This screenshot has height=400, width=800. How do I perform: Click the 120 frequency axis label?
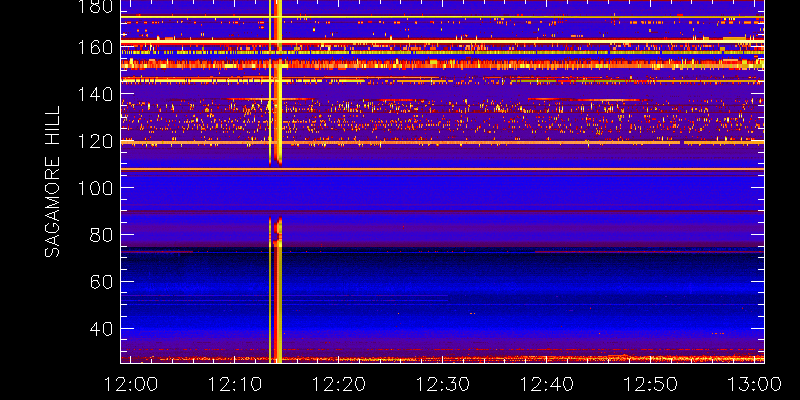tap(95, 141)
